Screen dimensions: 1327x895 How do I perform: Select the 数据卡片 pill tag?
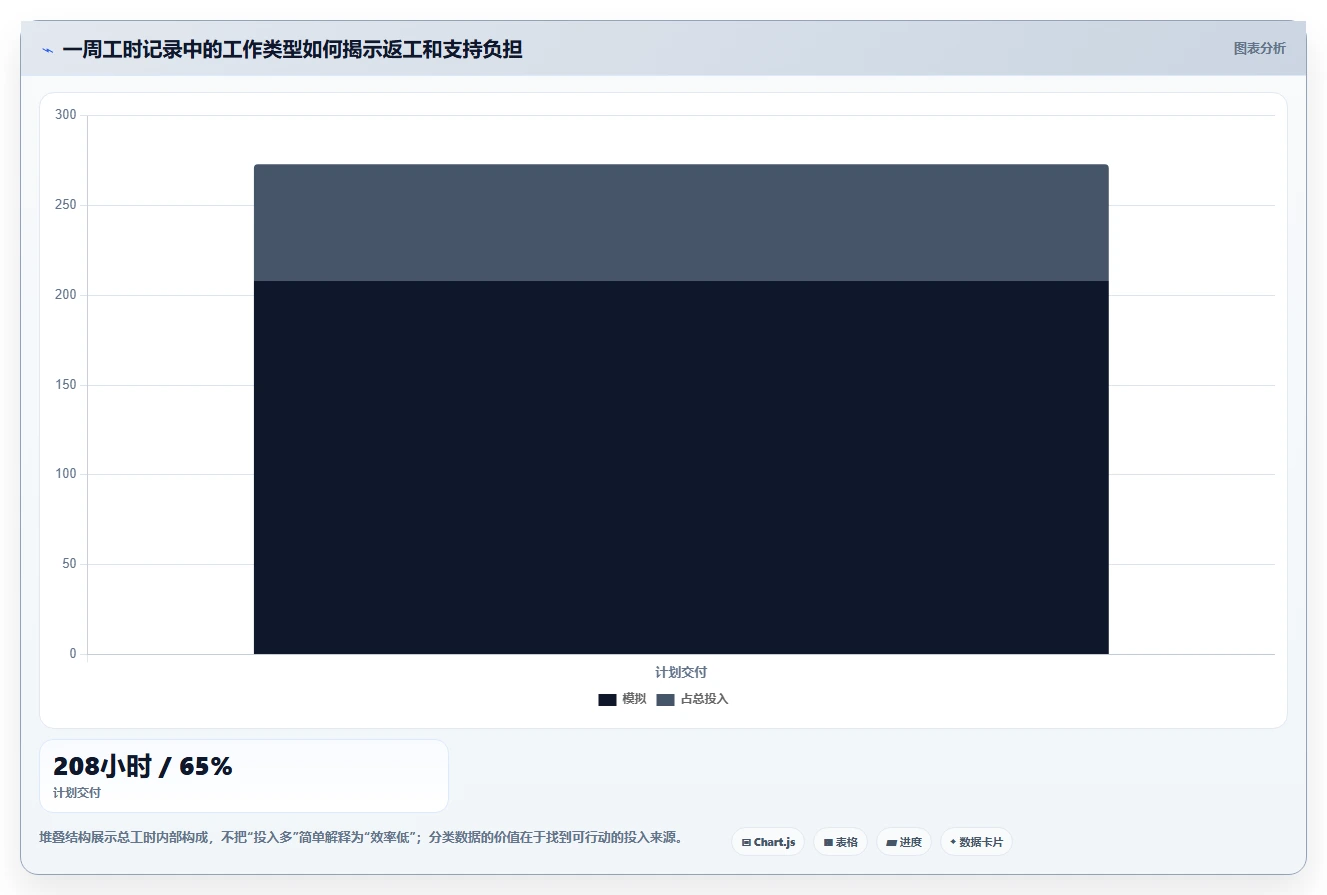[x=976, y=842]
